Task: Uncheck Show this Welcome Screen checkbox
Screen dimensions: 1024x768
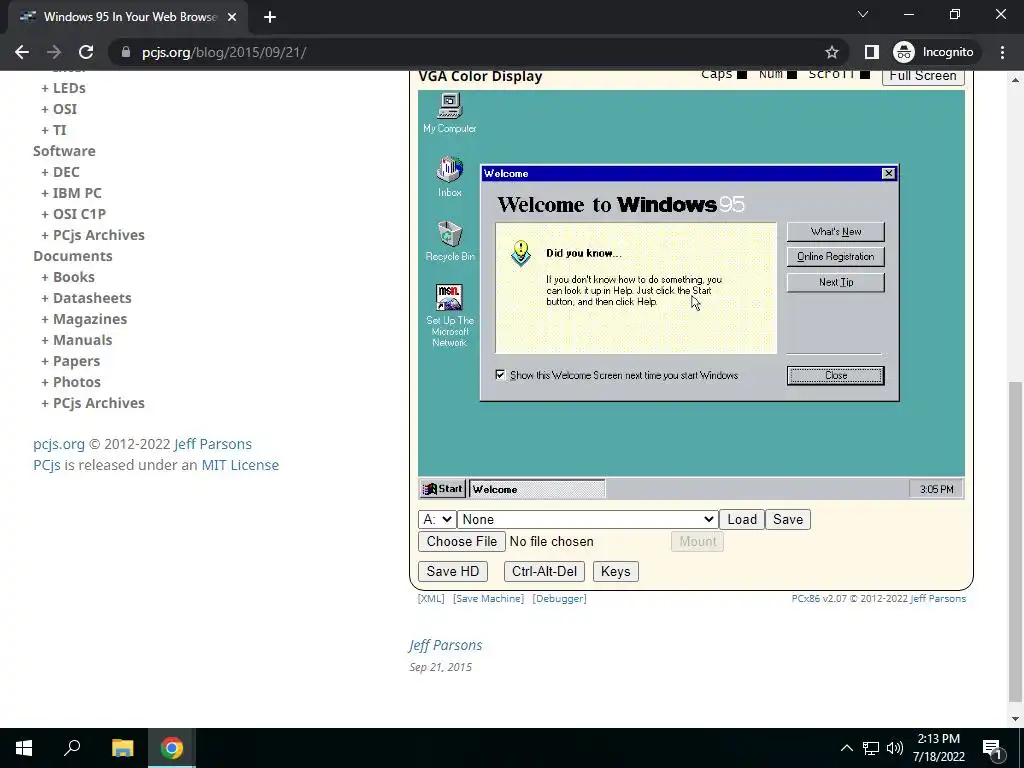Action: (500, 375)
